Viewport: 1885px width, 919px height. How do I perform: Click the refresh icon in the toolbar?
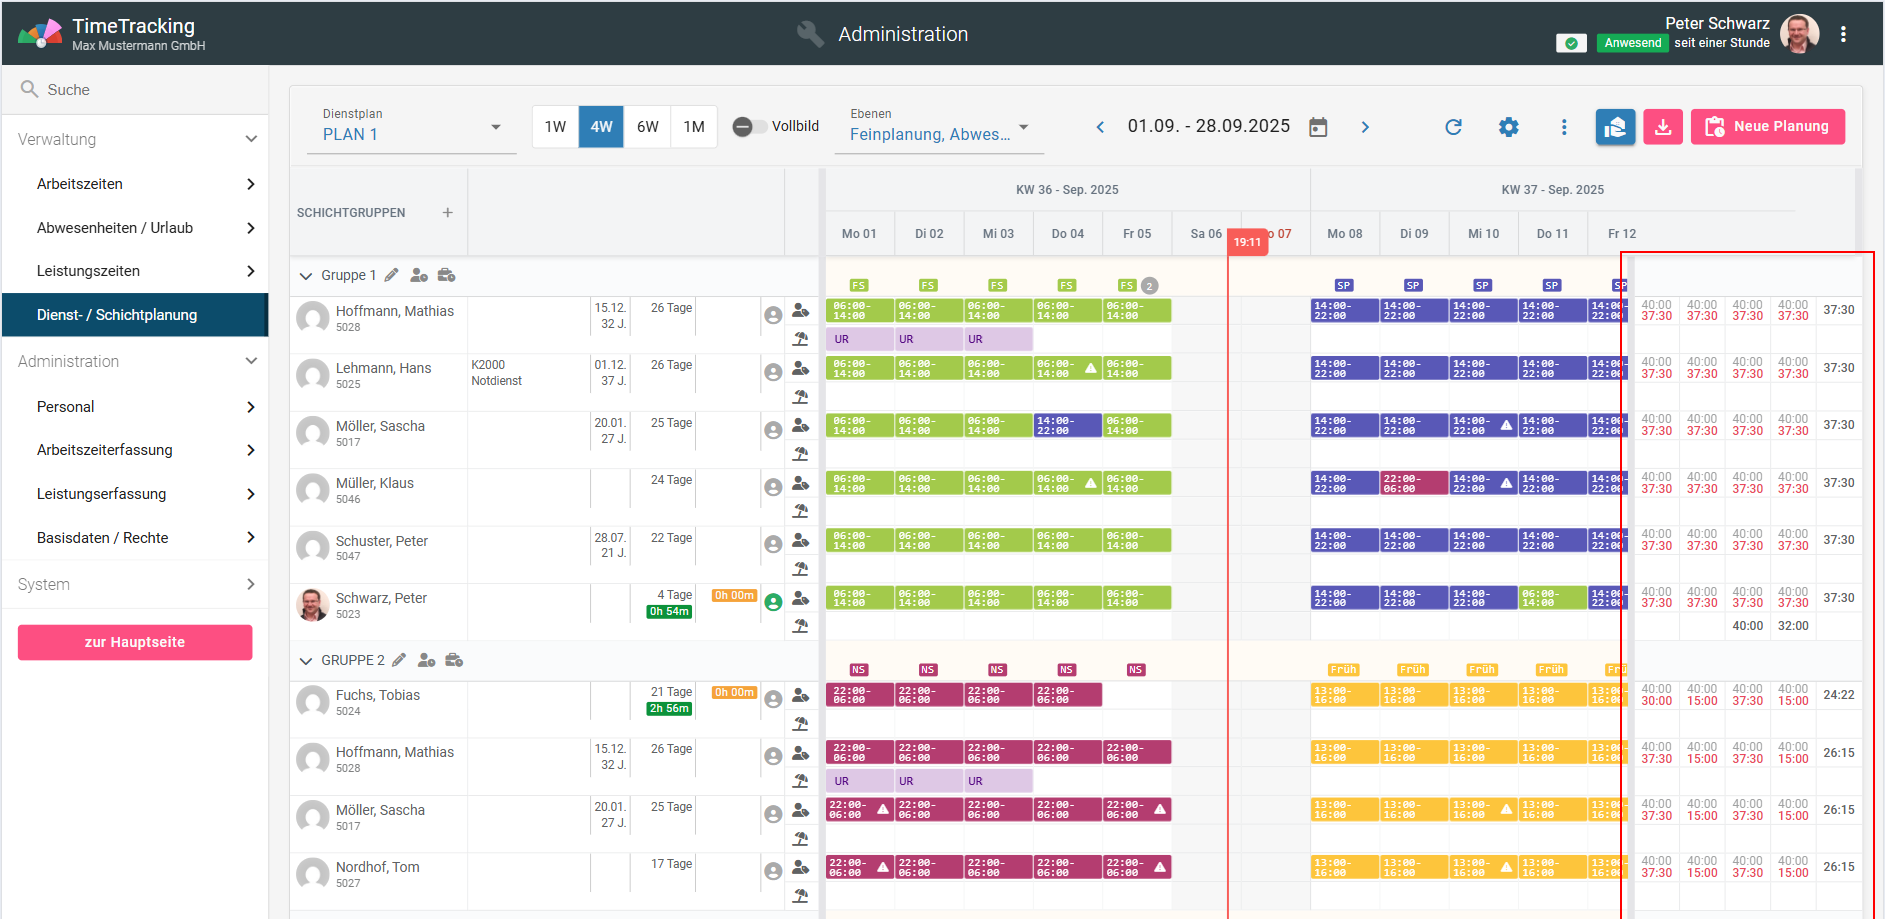coord(1453,127)
